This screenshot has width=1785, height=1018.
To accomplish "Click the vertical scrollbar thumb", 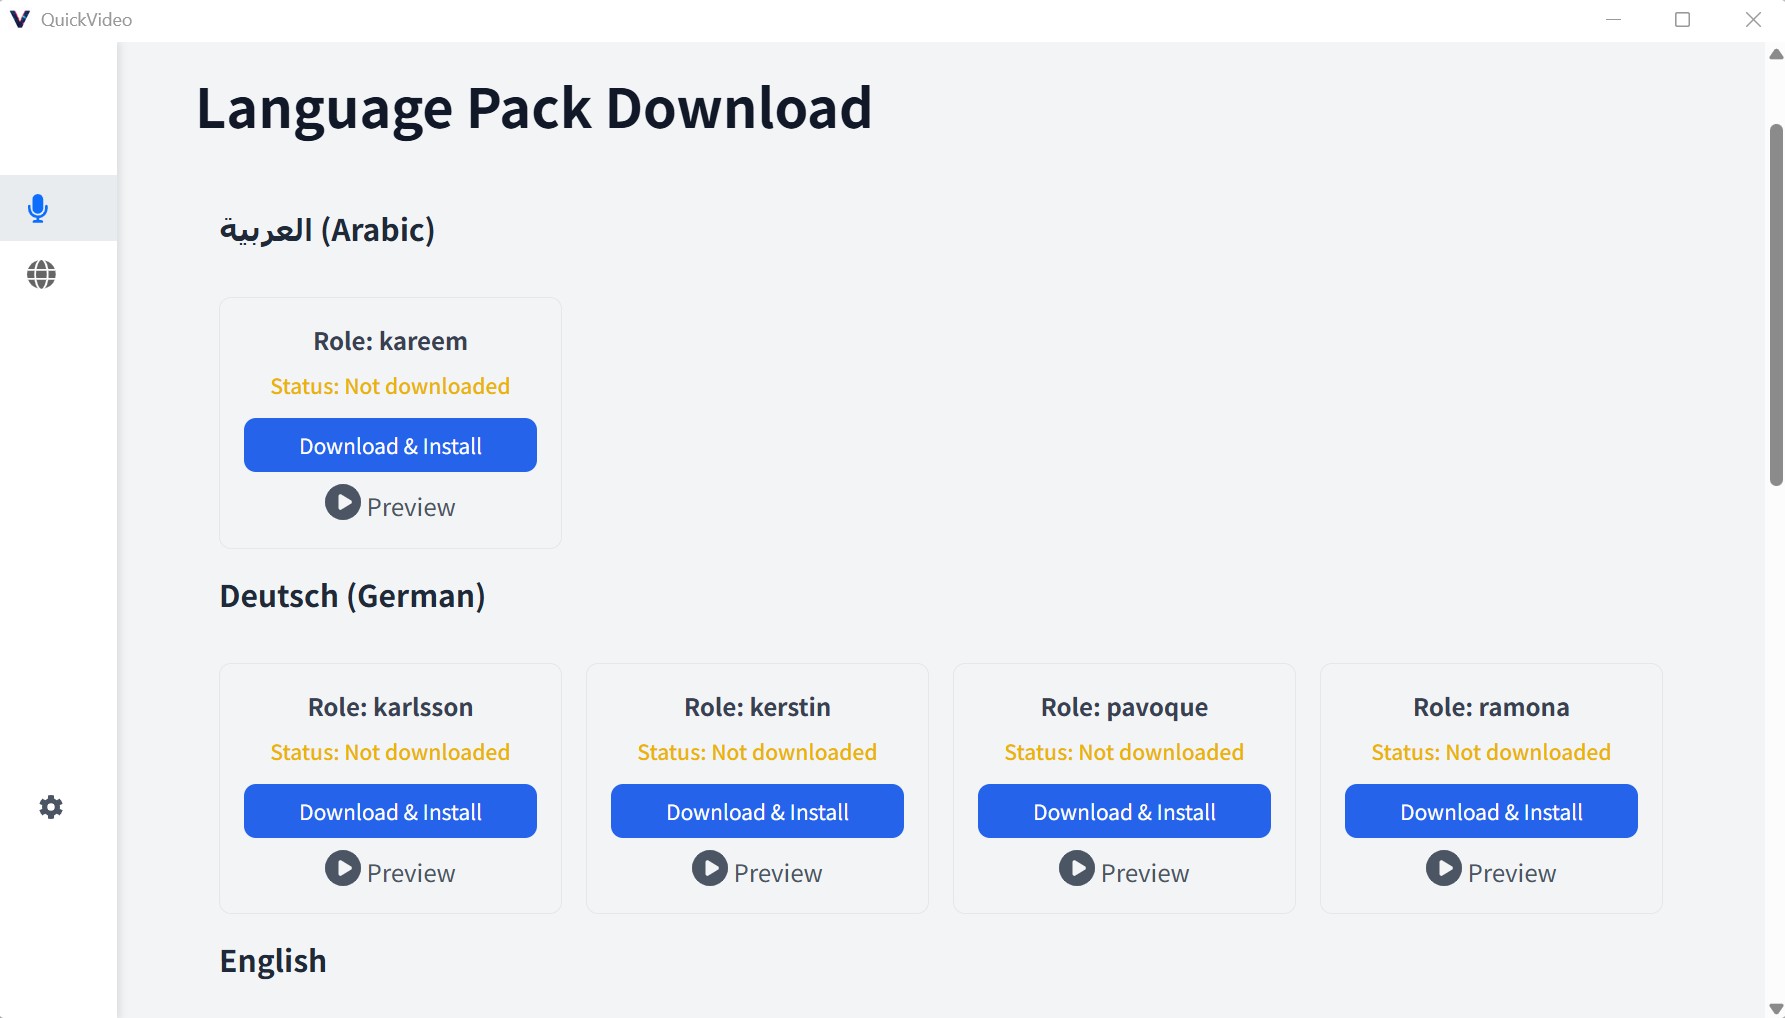I will [1776, 305].
